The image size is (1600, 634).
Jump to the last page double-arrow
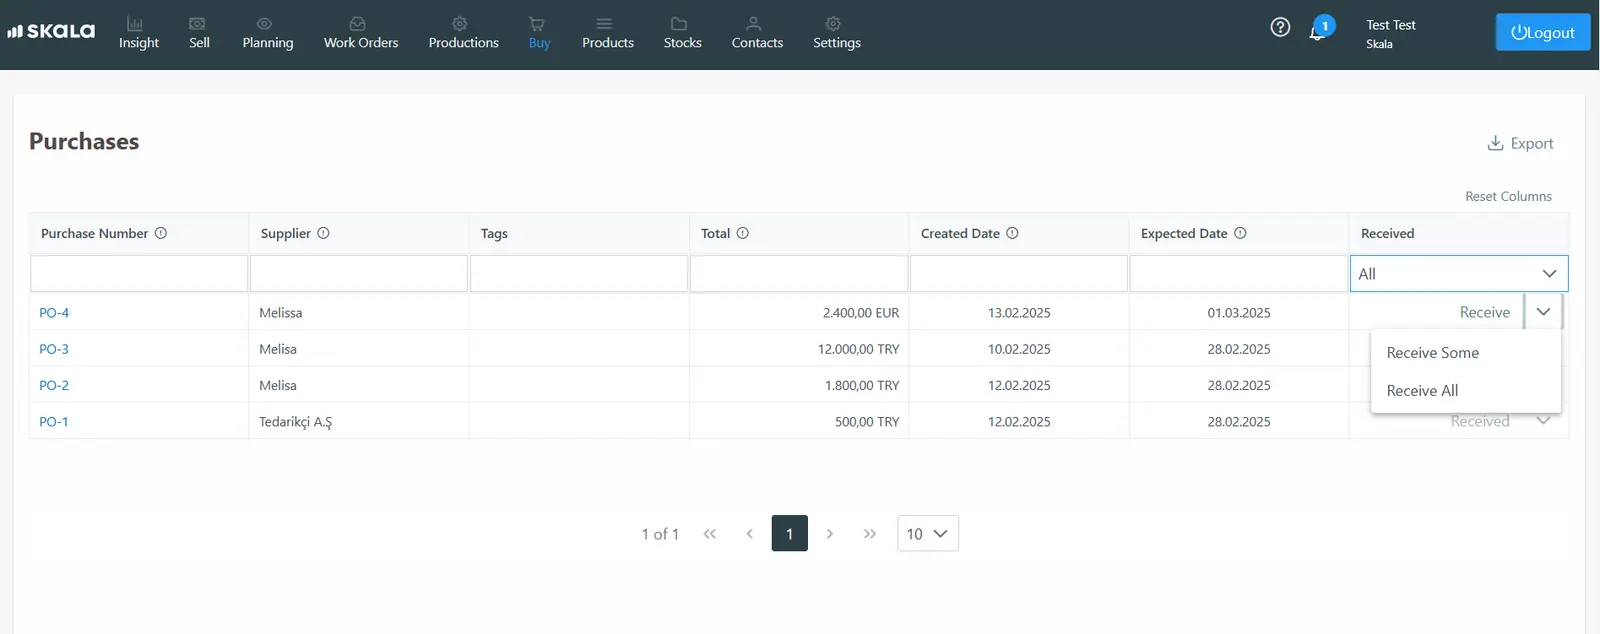click(x=870, y=534)
